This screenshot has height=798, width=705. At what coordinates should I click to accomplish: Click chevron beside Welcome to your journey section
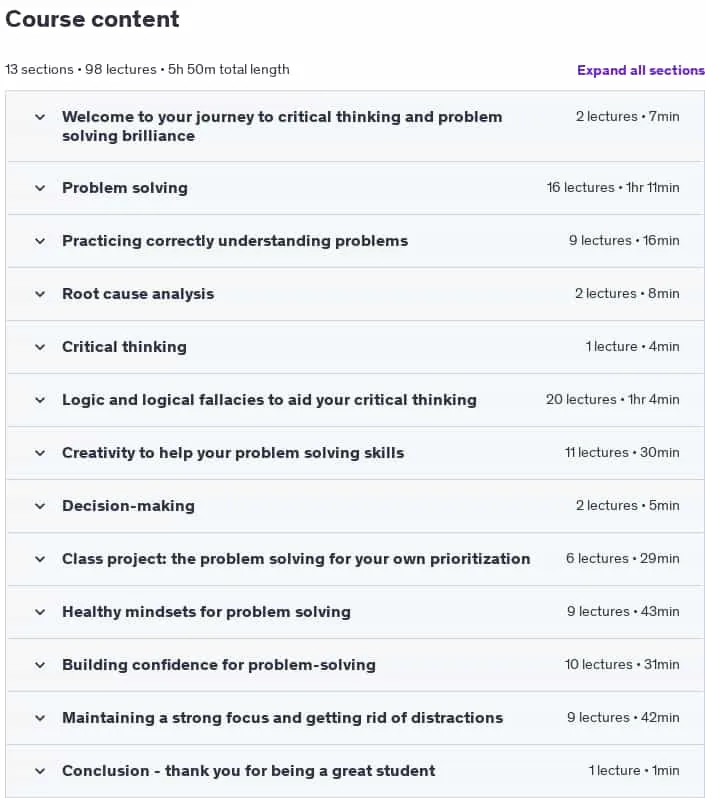tap(40, 117)
